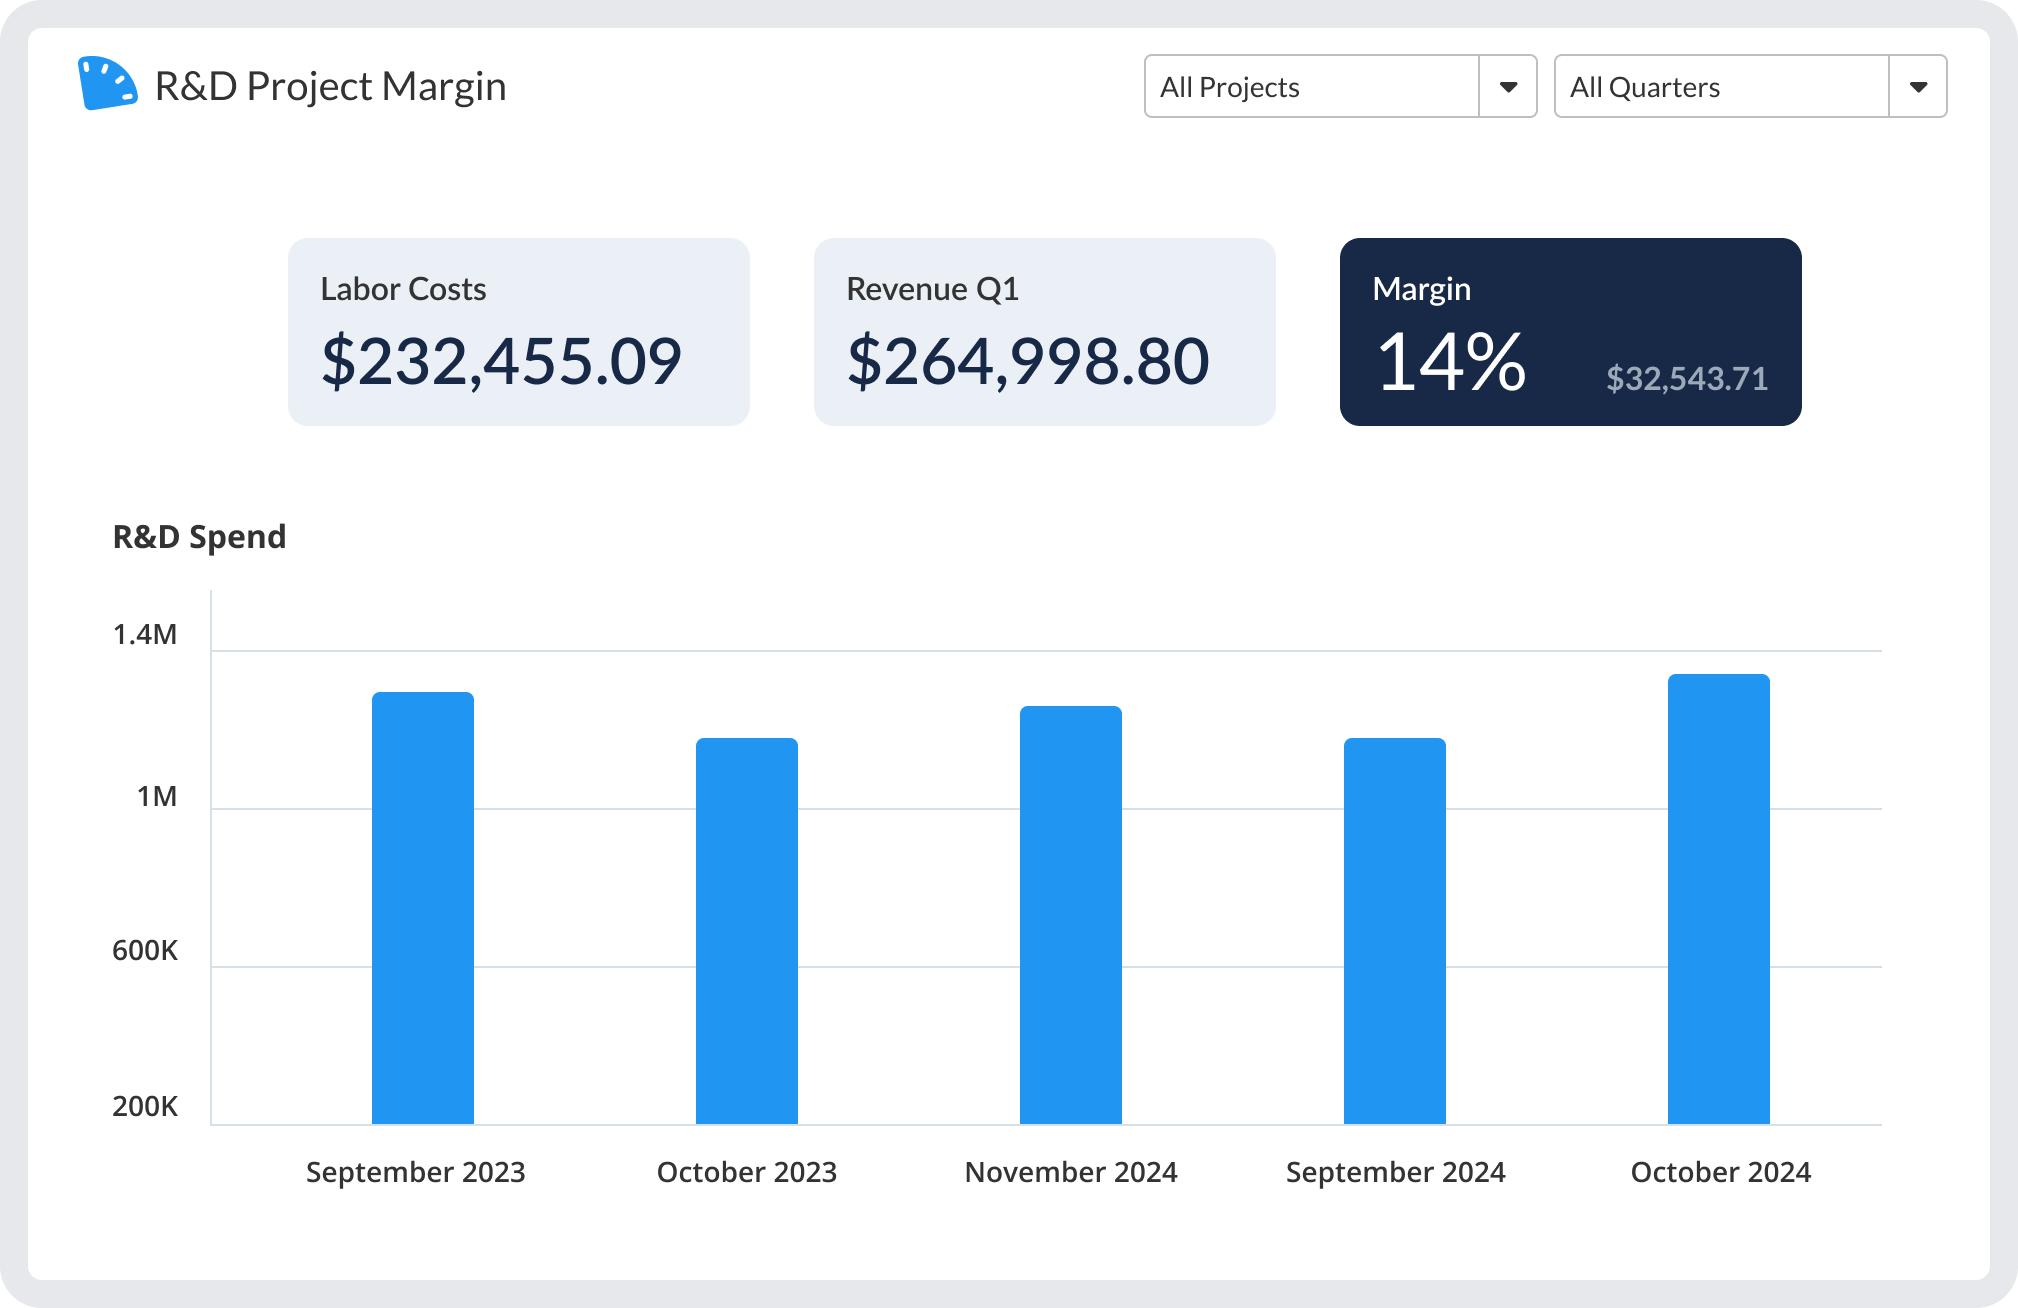Click the October 2023 bar
Viewport: 2018px width, 1308px height.
coord(746,930)
